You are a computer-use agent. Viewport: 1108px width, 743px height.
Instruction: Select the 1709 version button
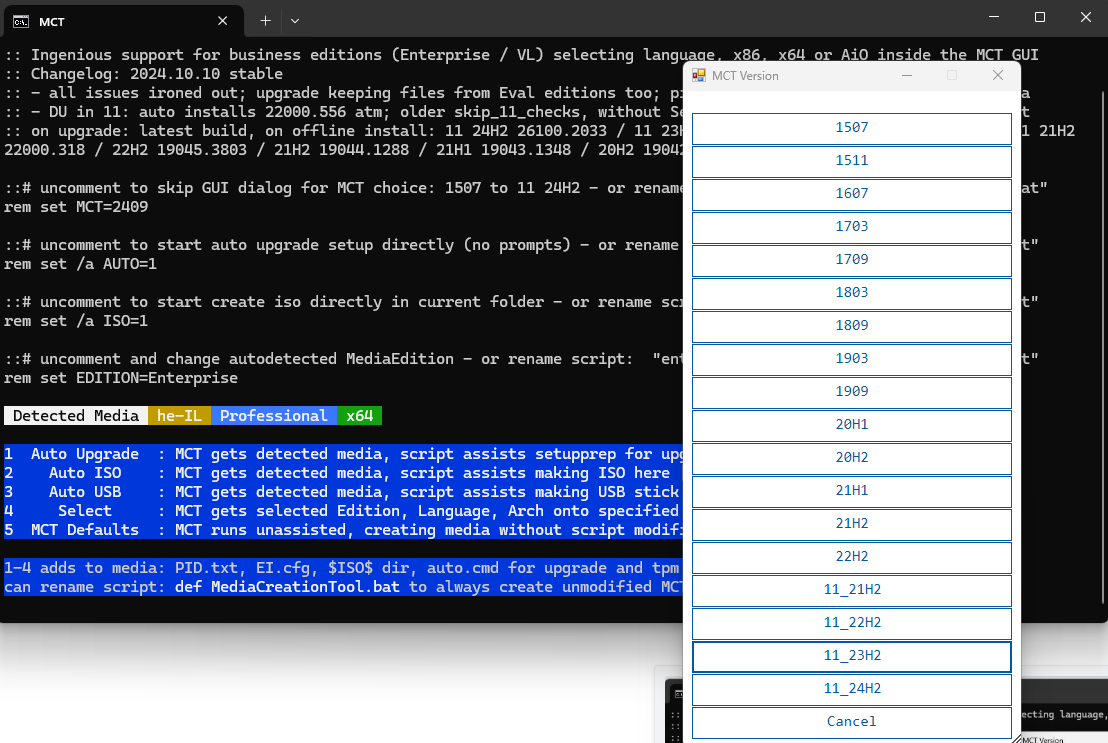click(851, 260)
